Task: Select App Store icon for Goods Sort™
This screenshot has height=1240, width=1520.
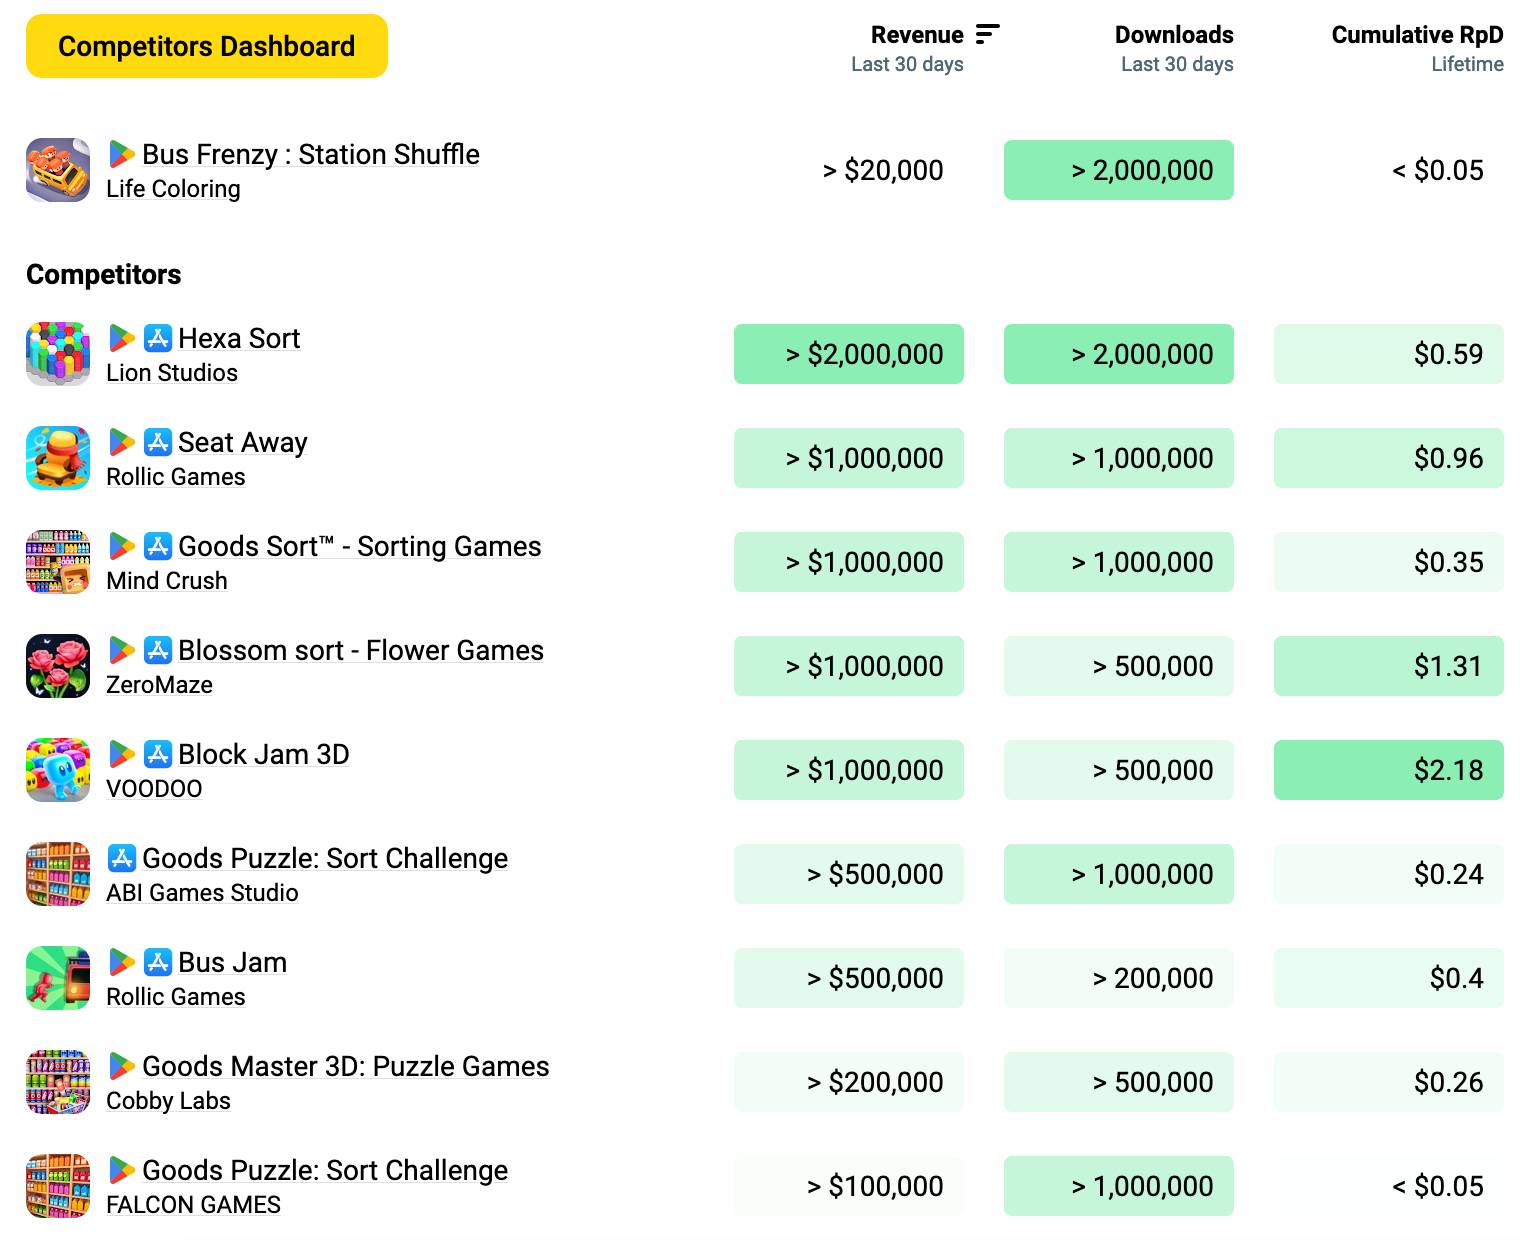Action: coord(158,546)
